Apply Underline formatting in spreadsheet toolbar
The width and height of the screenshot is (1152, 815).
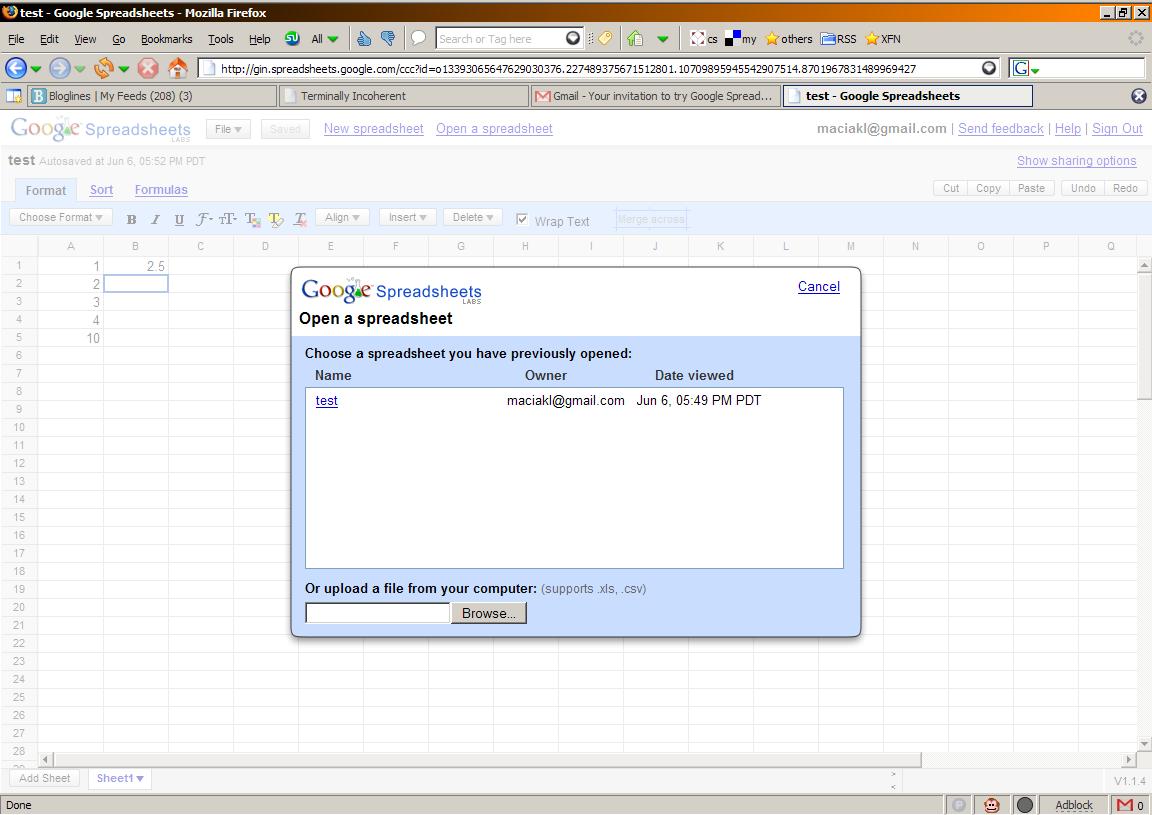179,219
